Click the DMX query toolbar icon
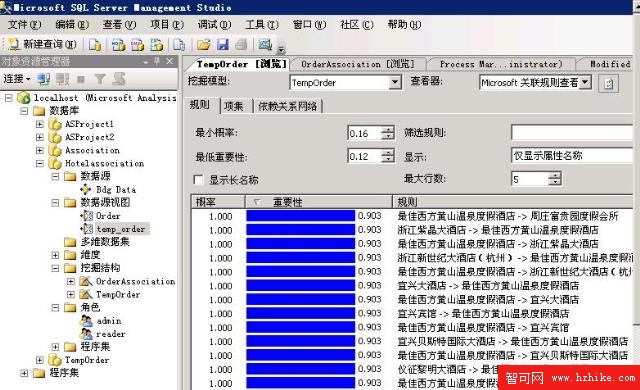640x390 pixels. click(138, 44)
